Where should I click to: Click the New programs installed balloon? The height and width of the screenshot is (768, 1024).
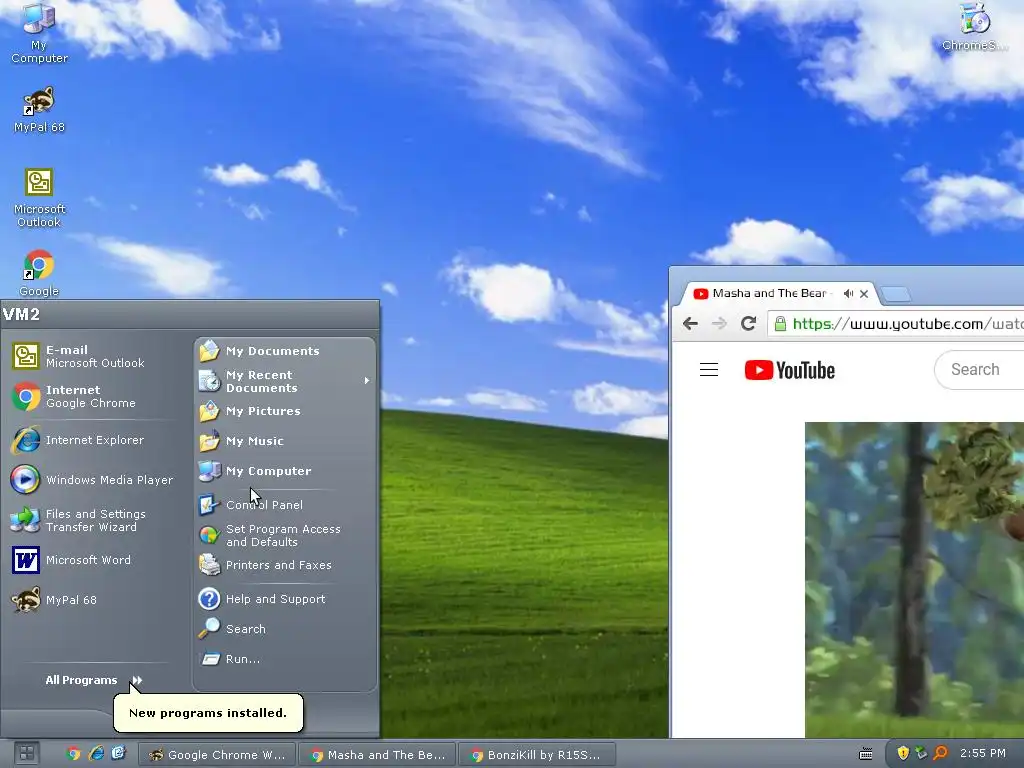208,712
